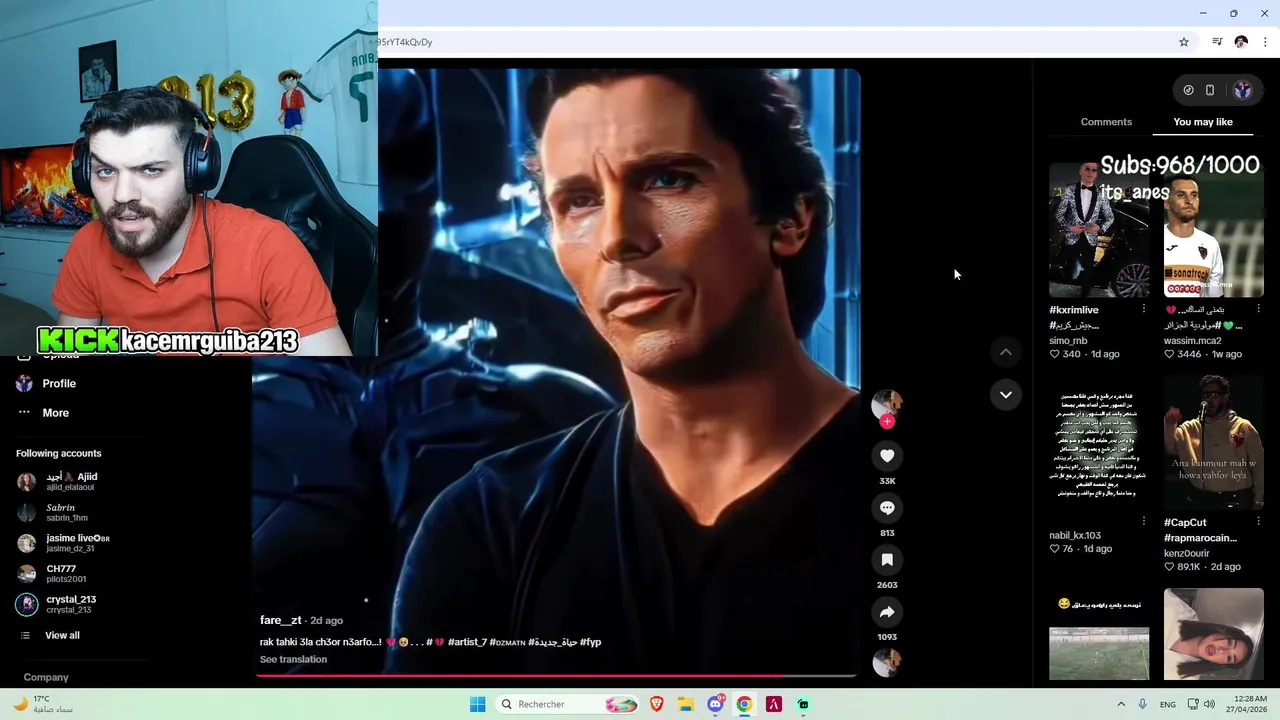
Task: Click the #fyp hashtag in the caption
Action: point(590,642)
